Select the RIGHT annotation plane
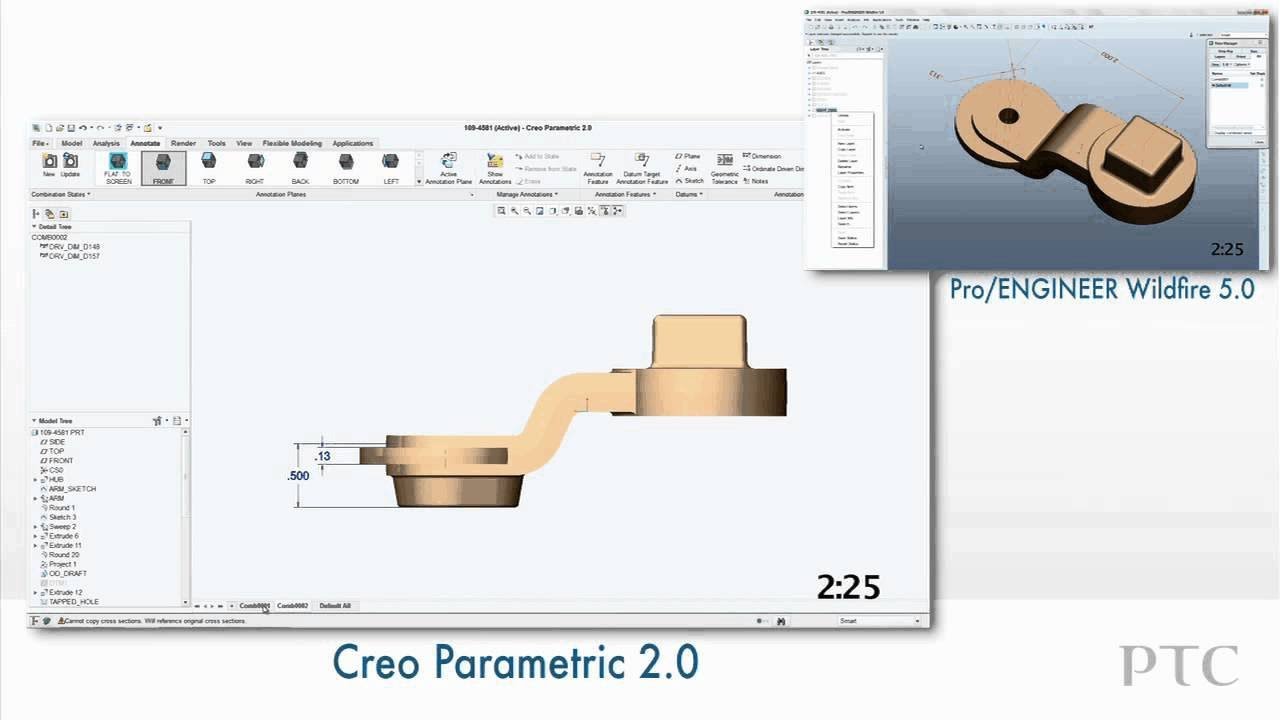This screenshot has height=720, width=1280. pos(255,168)
